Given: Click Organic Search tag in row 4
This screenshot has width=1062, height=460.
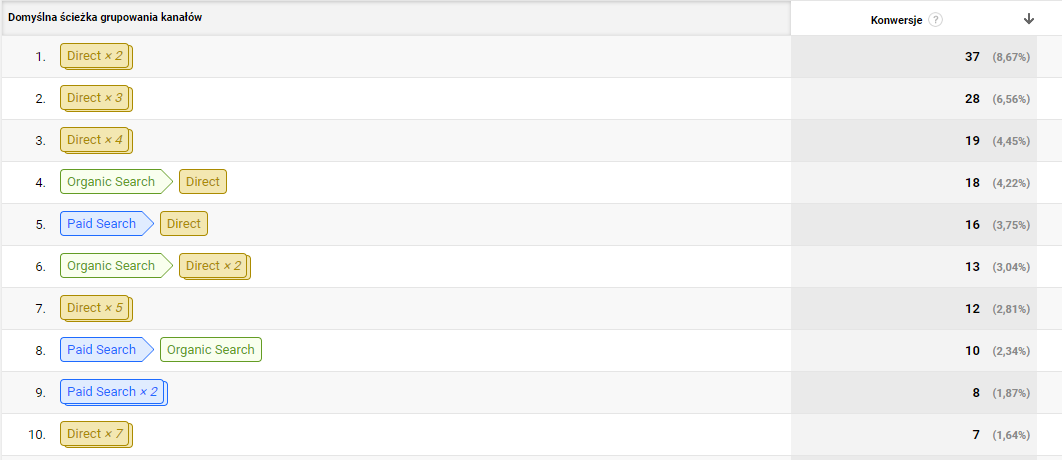Looking at the screenshot, I should (x=111, y=182).
